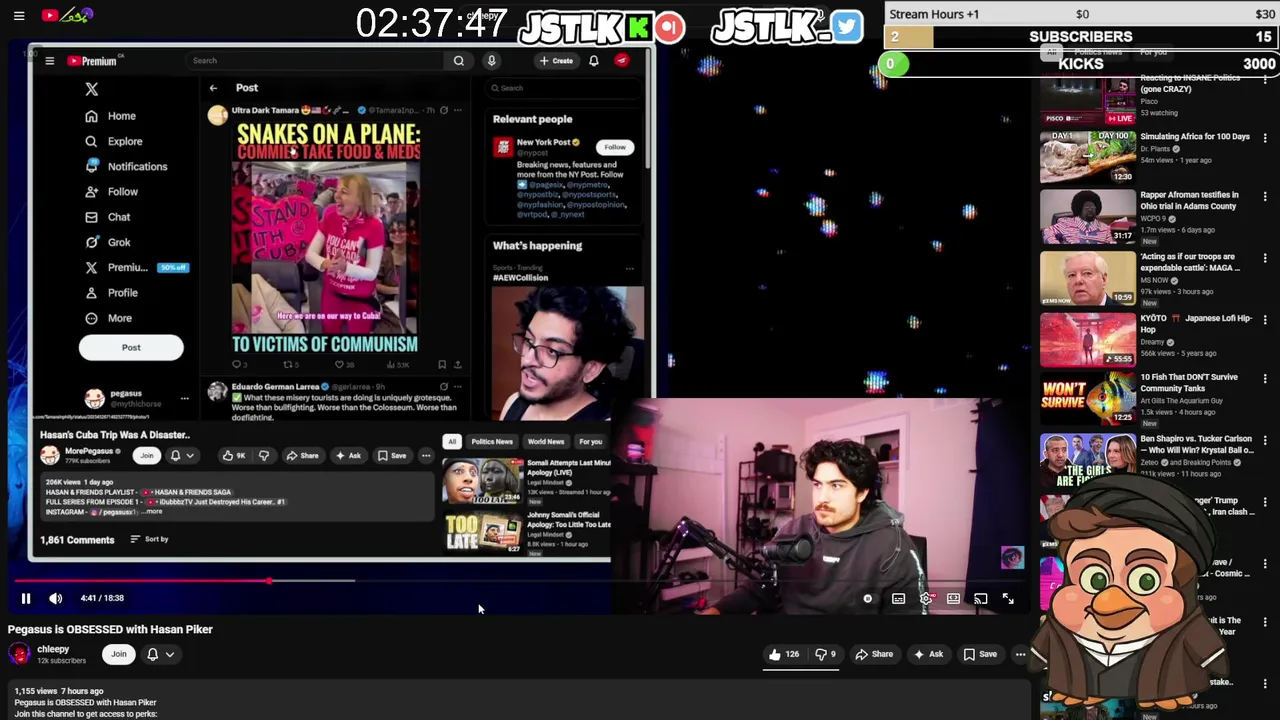1280x720 pixels.
Task: Click Profile in the video's X sidebar
Action: 112,292
